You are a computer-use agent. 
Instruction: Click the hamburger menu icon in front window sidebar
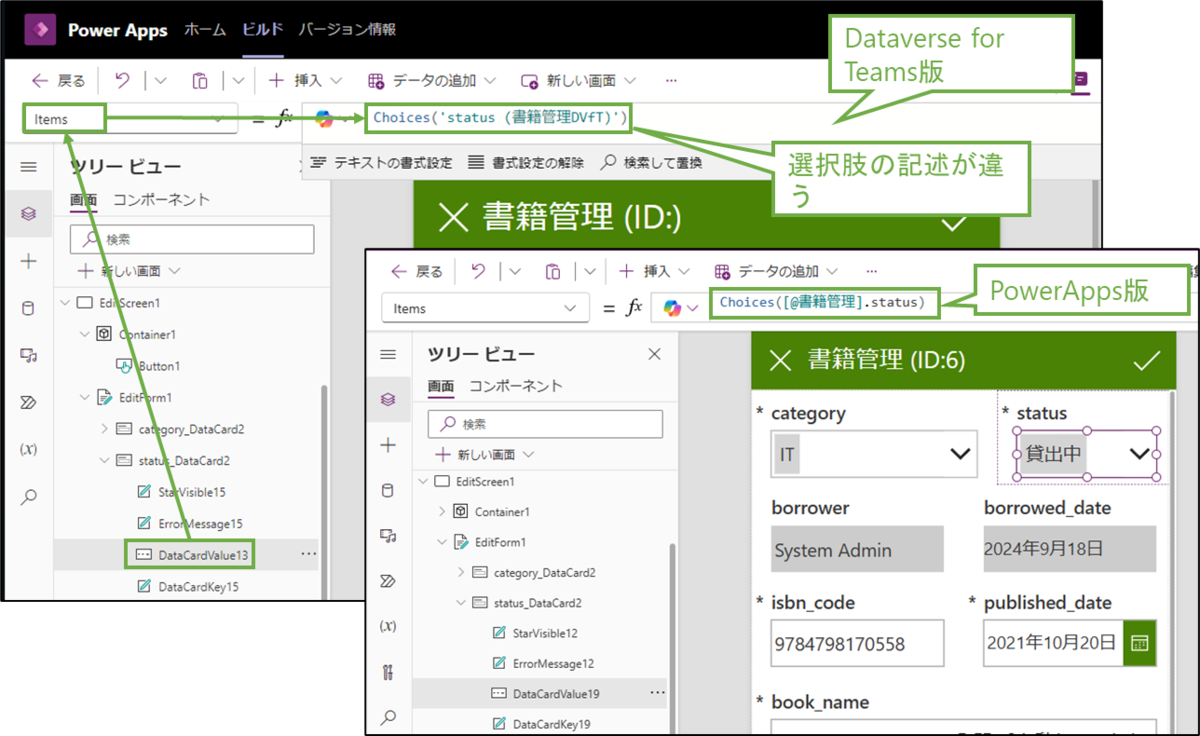tap(388, 354)
